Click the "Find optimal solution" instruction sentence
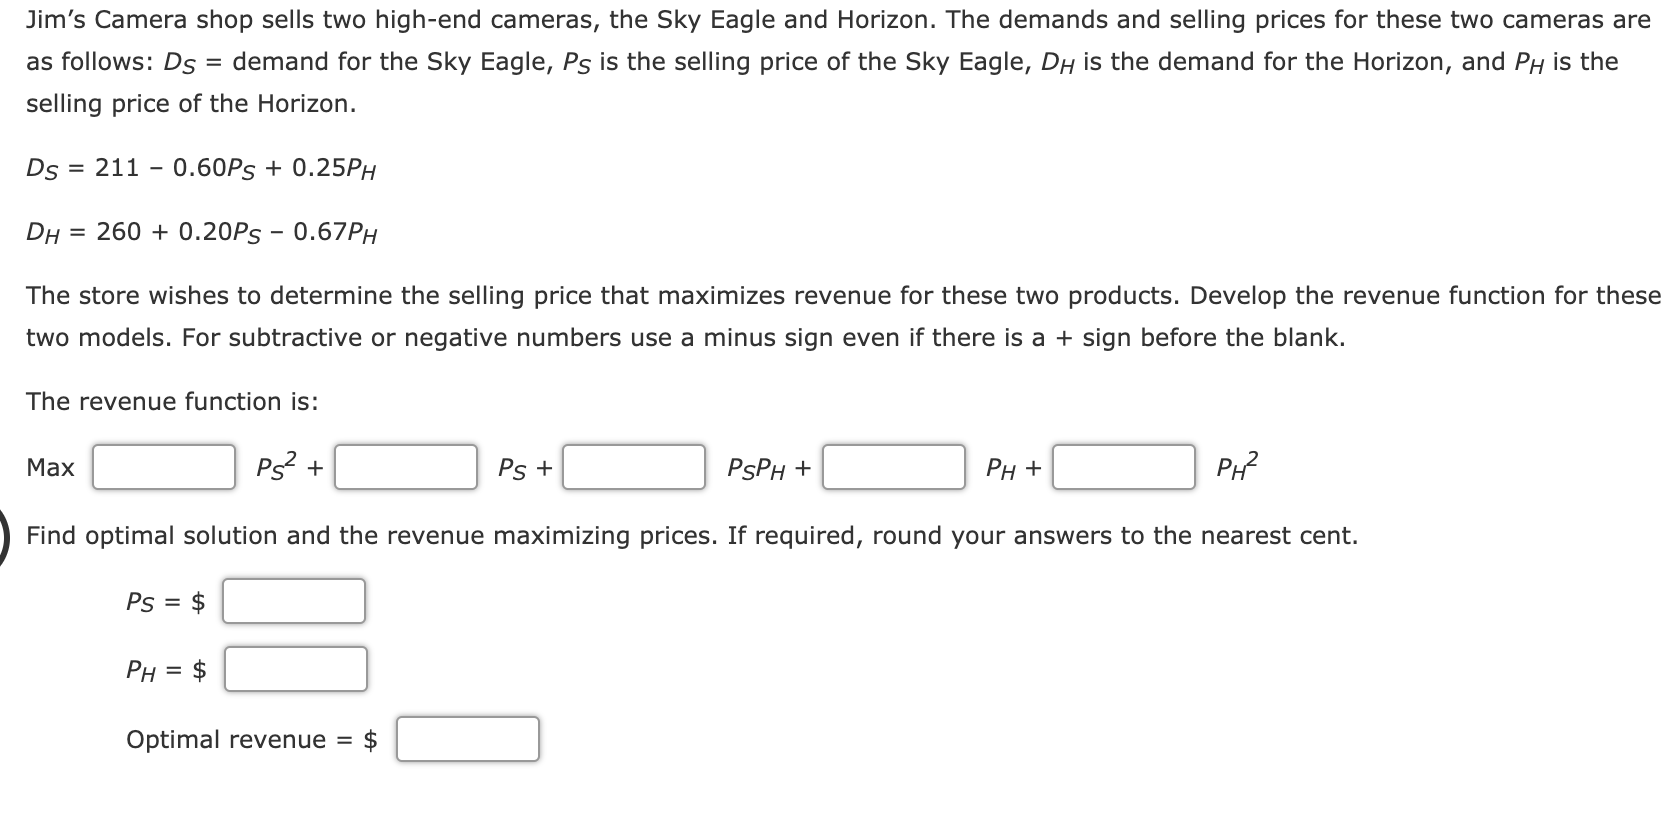 [x=692, y=536]
